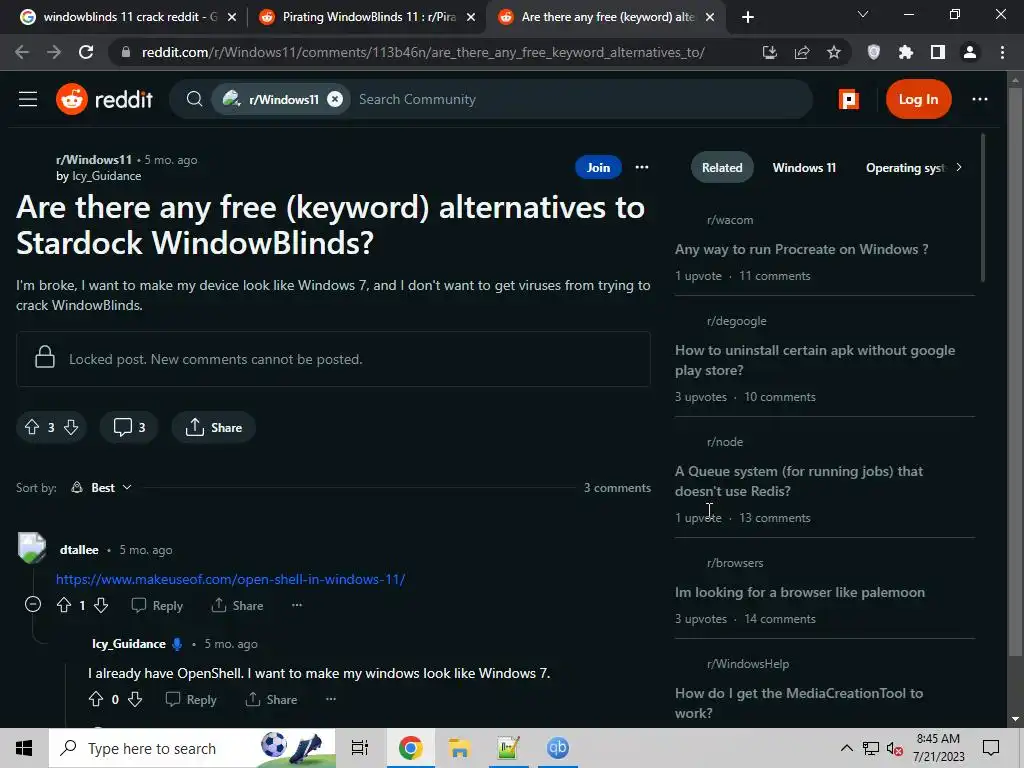1024x768 pixels.
Task: Open the header more options menu
Action: 980,99
